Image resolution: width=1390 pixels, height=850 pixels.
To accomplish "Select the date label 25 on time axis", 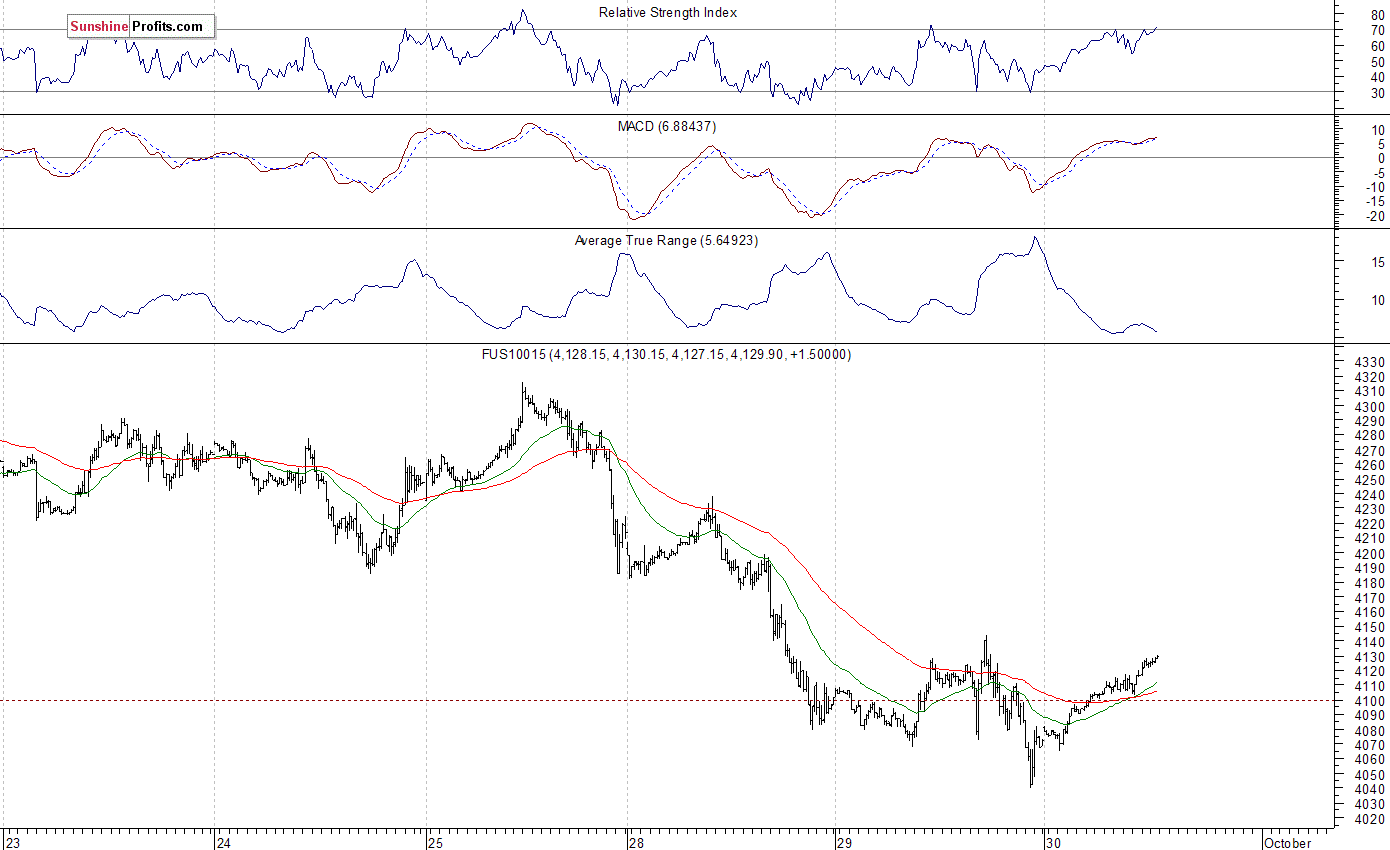I will 436,842.
